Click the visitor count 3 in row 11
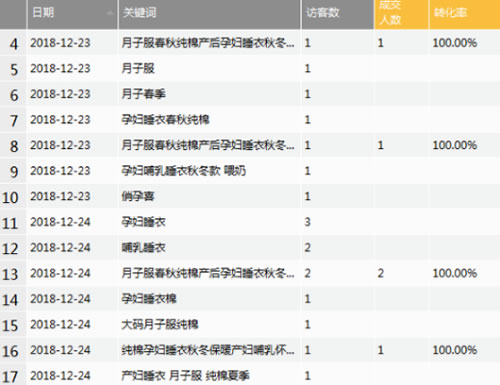 pyautogui.click(x=307, y=222)
